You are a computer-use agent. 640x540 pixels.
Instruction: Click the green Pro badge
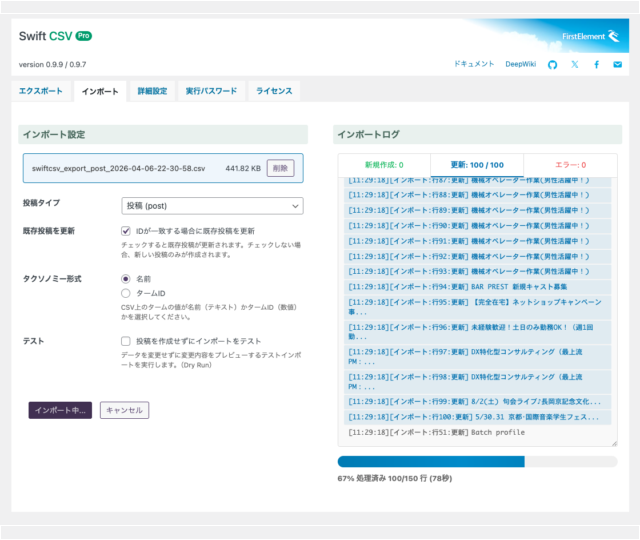tap(84, 36)
